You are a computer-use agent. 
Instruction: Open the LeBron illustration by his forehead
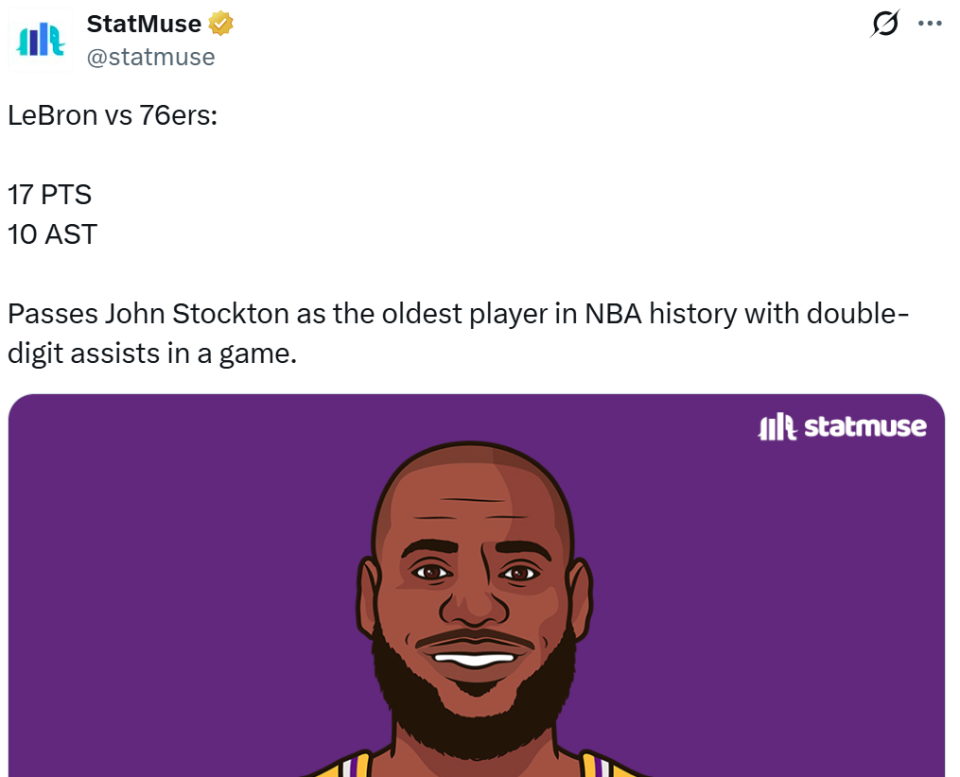pyautogui.click(x=472, y=500)
